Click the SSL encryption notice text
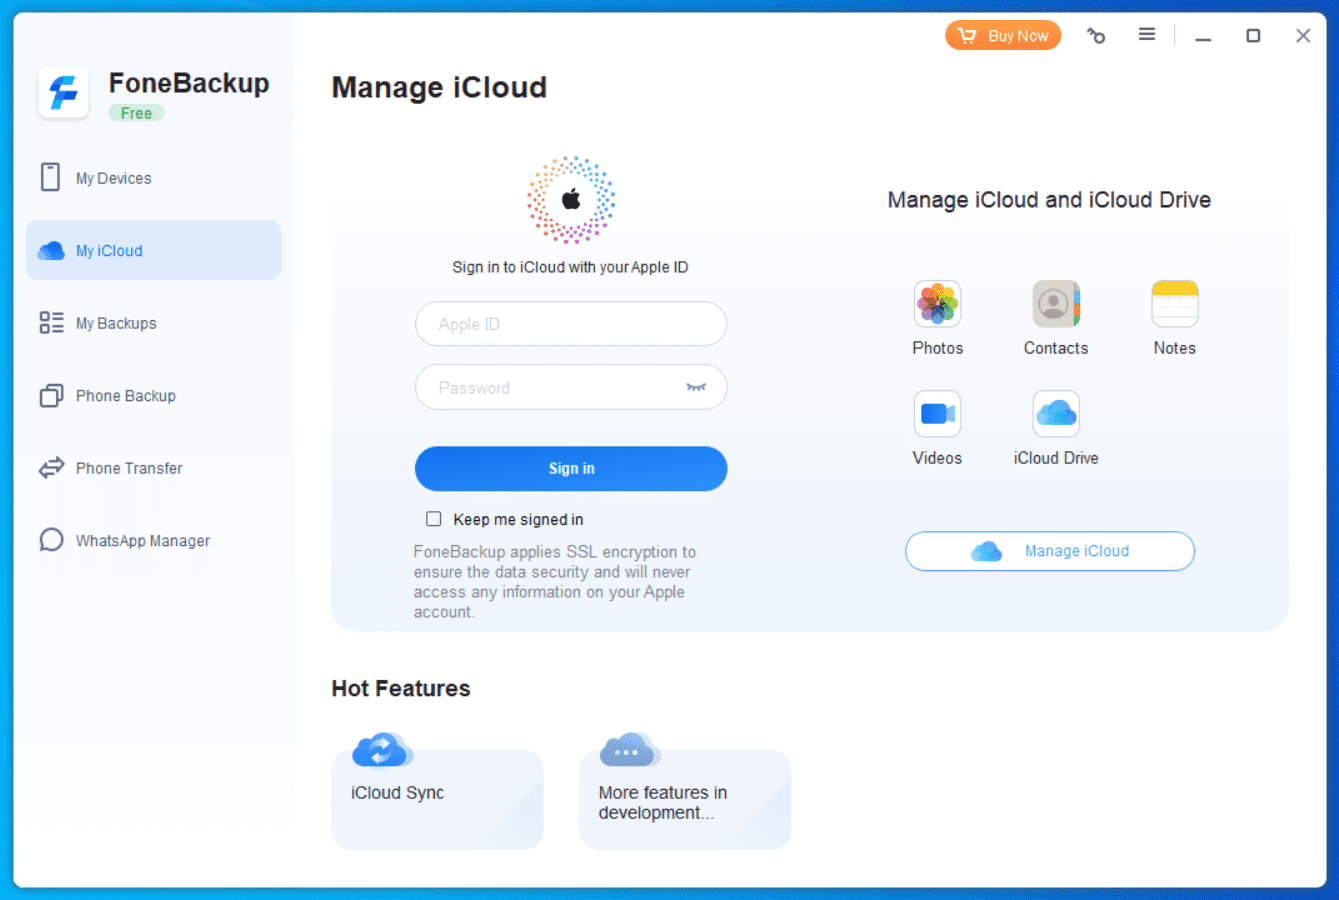 pos(555,582)
